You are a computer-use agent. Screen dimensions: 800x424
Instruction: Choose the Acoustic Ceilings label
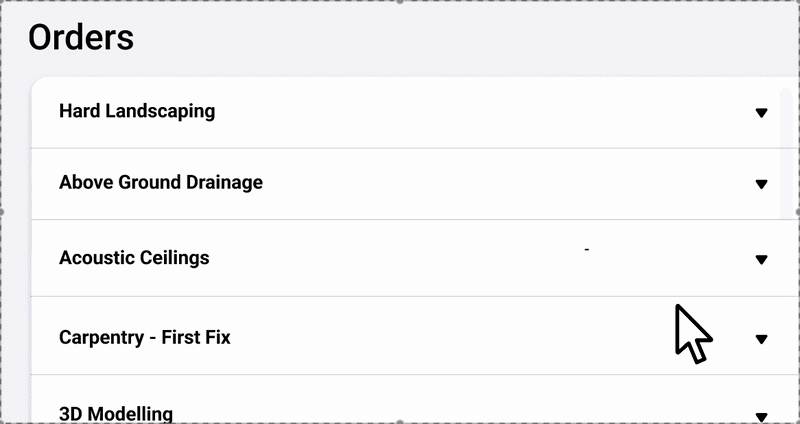point(134,257)
